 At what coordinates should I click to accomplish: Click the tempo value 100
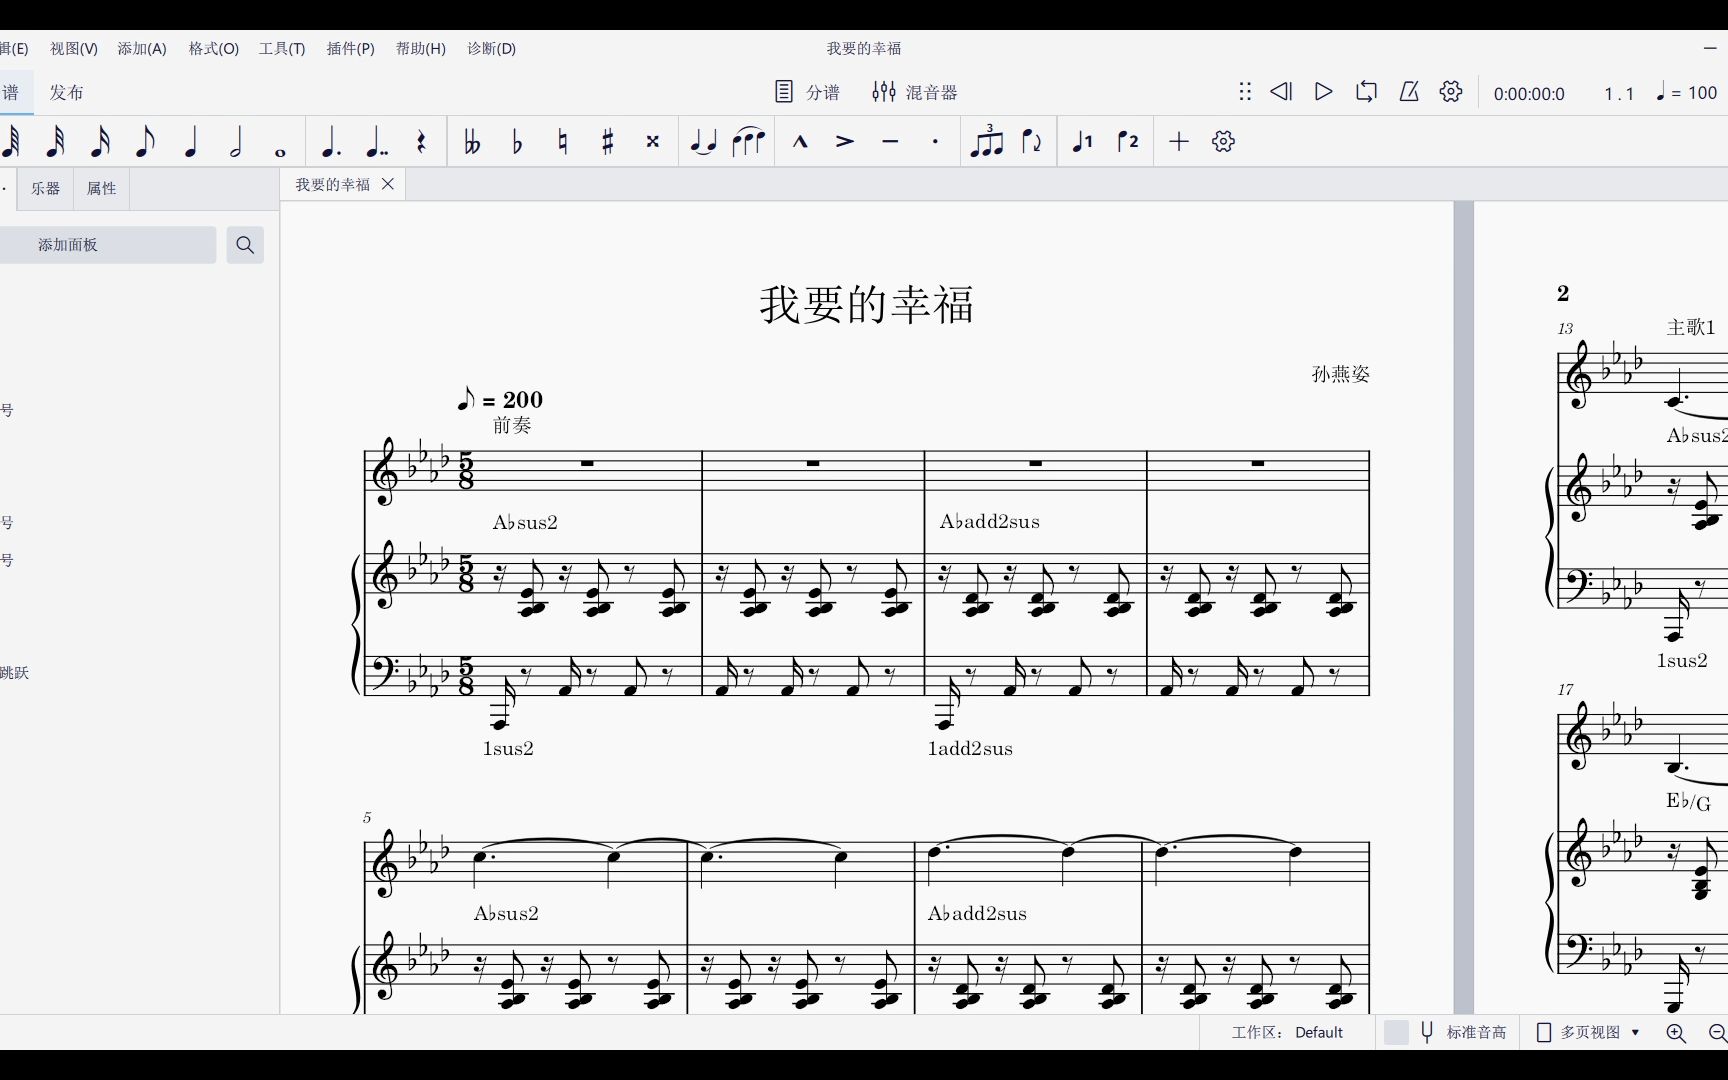[1703, 93]
